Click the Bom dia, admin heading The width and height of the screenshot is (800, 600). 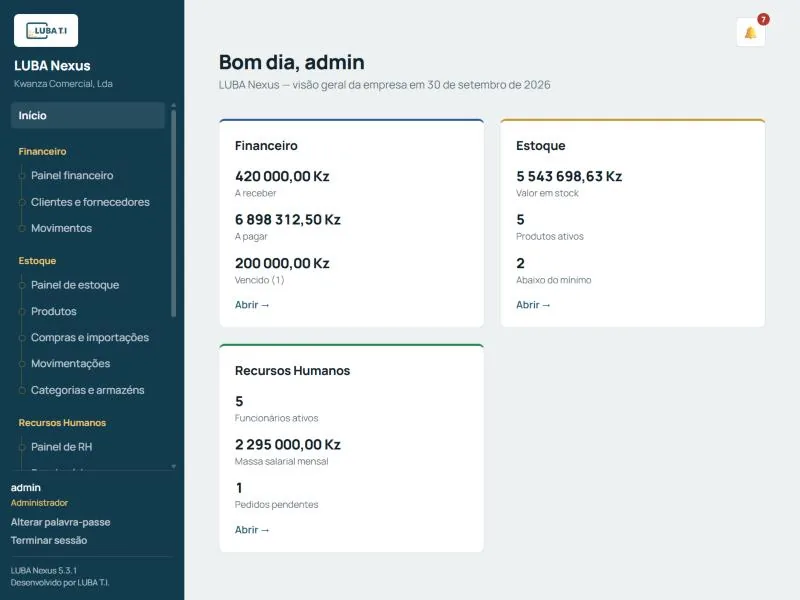pyautogui.click(x=292, y=62)
